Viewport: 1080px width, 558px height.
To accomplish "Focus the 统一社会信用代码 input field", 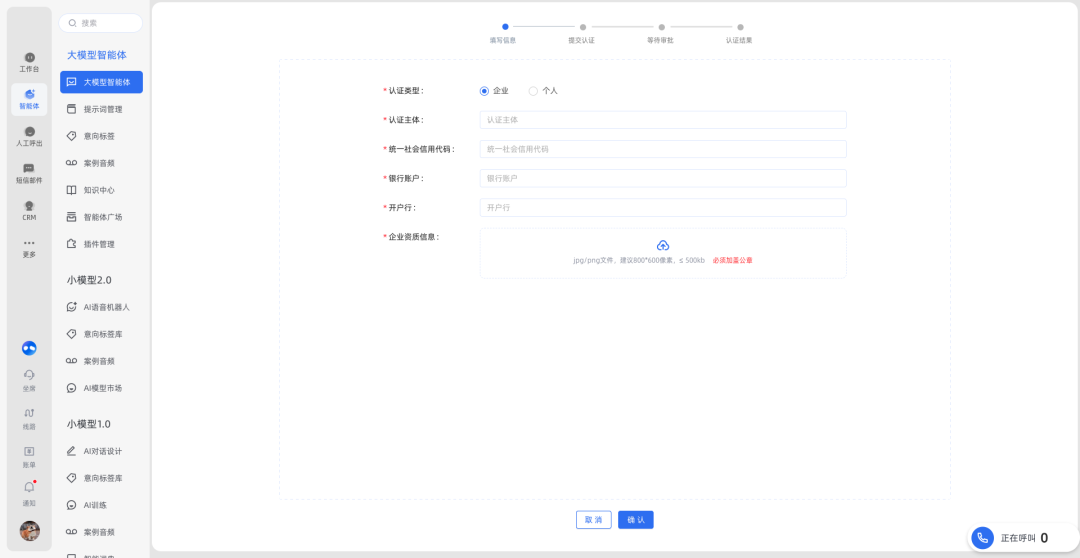I will pyautogui.click(x=662, y=149).
